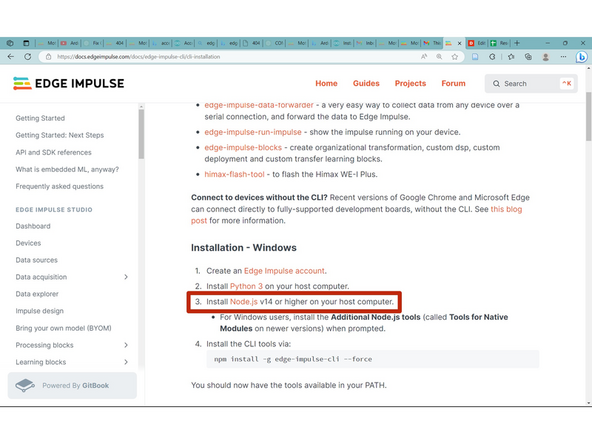Image resolution: width=592 pixels, height=444 pixels.
Task: Reload the page with the refresh icon
Action: [28, 57]
